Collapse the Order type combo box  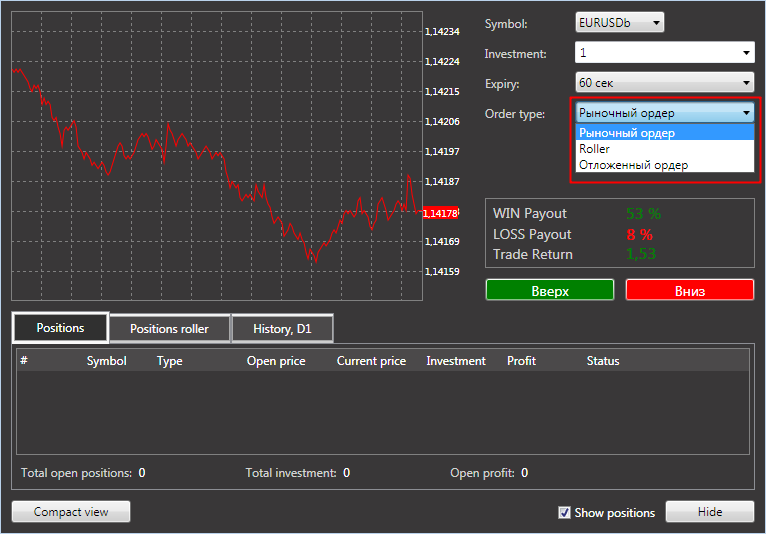665,113
